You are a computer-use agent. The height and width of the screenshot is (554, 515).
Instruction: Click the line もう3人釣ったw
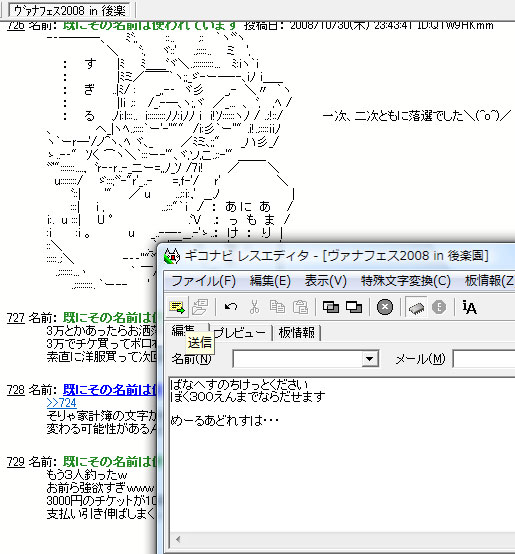[87, 475]
